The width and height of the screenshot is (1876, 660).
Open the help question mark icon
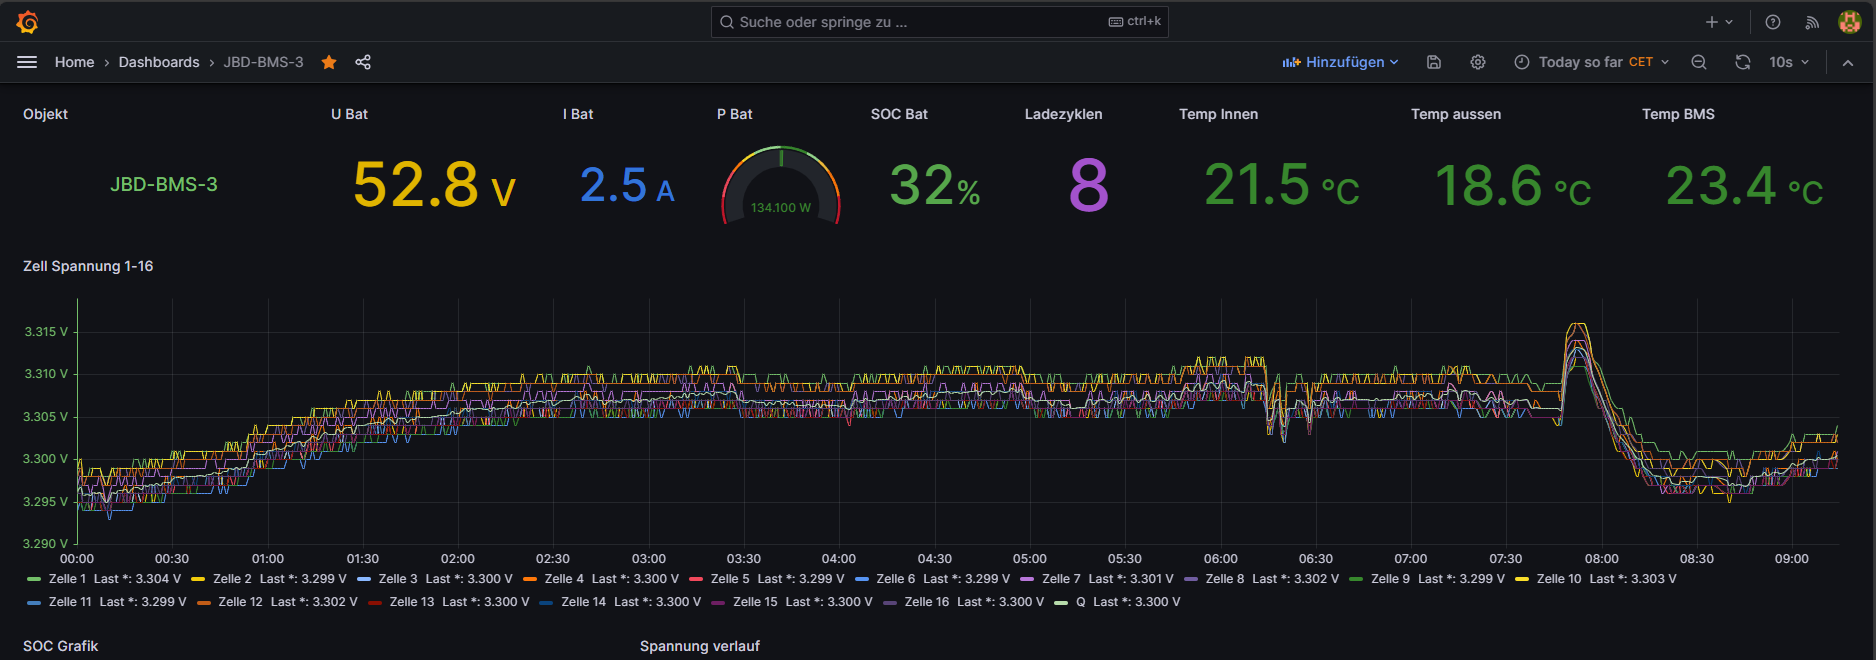click(x=1773, y=22)
